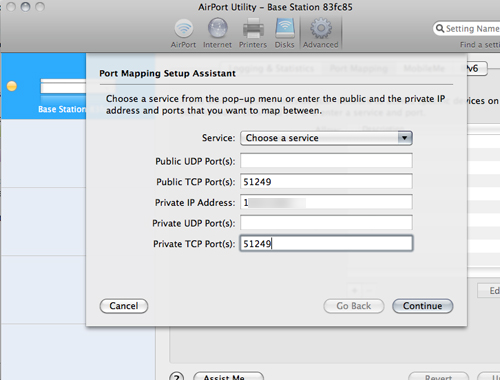Image resolution: width=500 pixels, height=380 pixels.
Task: Select the Advanced gear toolbar icon
Action: click(321, 33)
